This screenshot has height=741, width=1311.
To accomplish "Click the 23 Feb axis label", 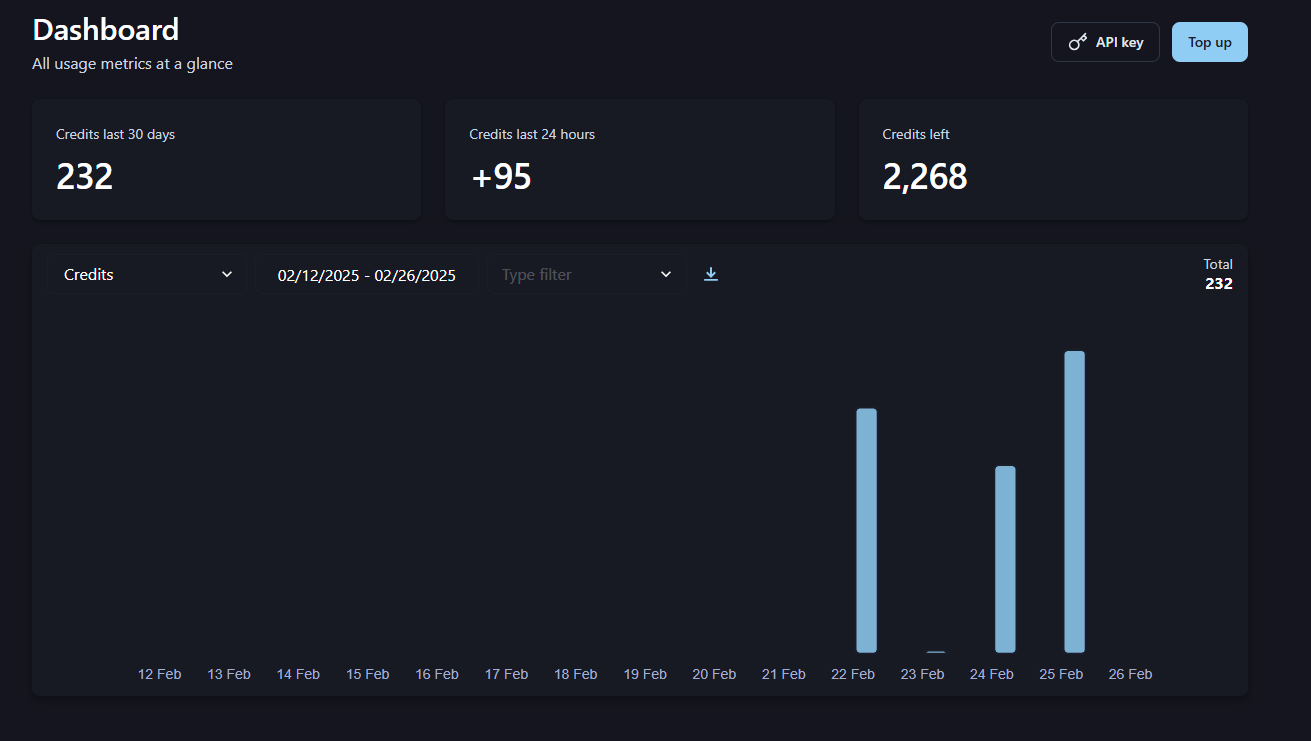I will coord(922,674).
